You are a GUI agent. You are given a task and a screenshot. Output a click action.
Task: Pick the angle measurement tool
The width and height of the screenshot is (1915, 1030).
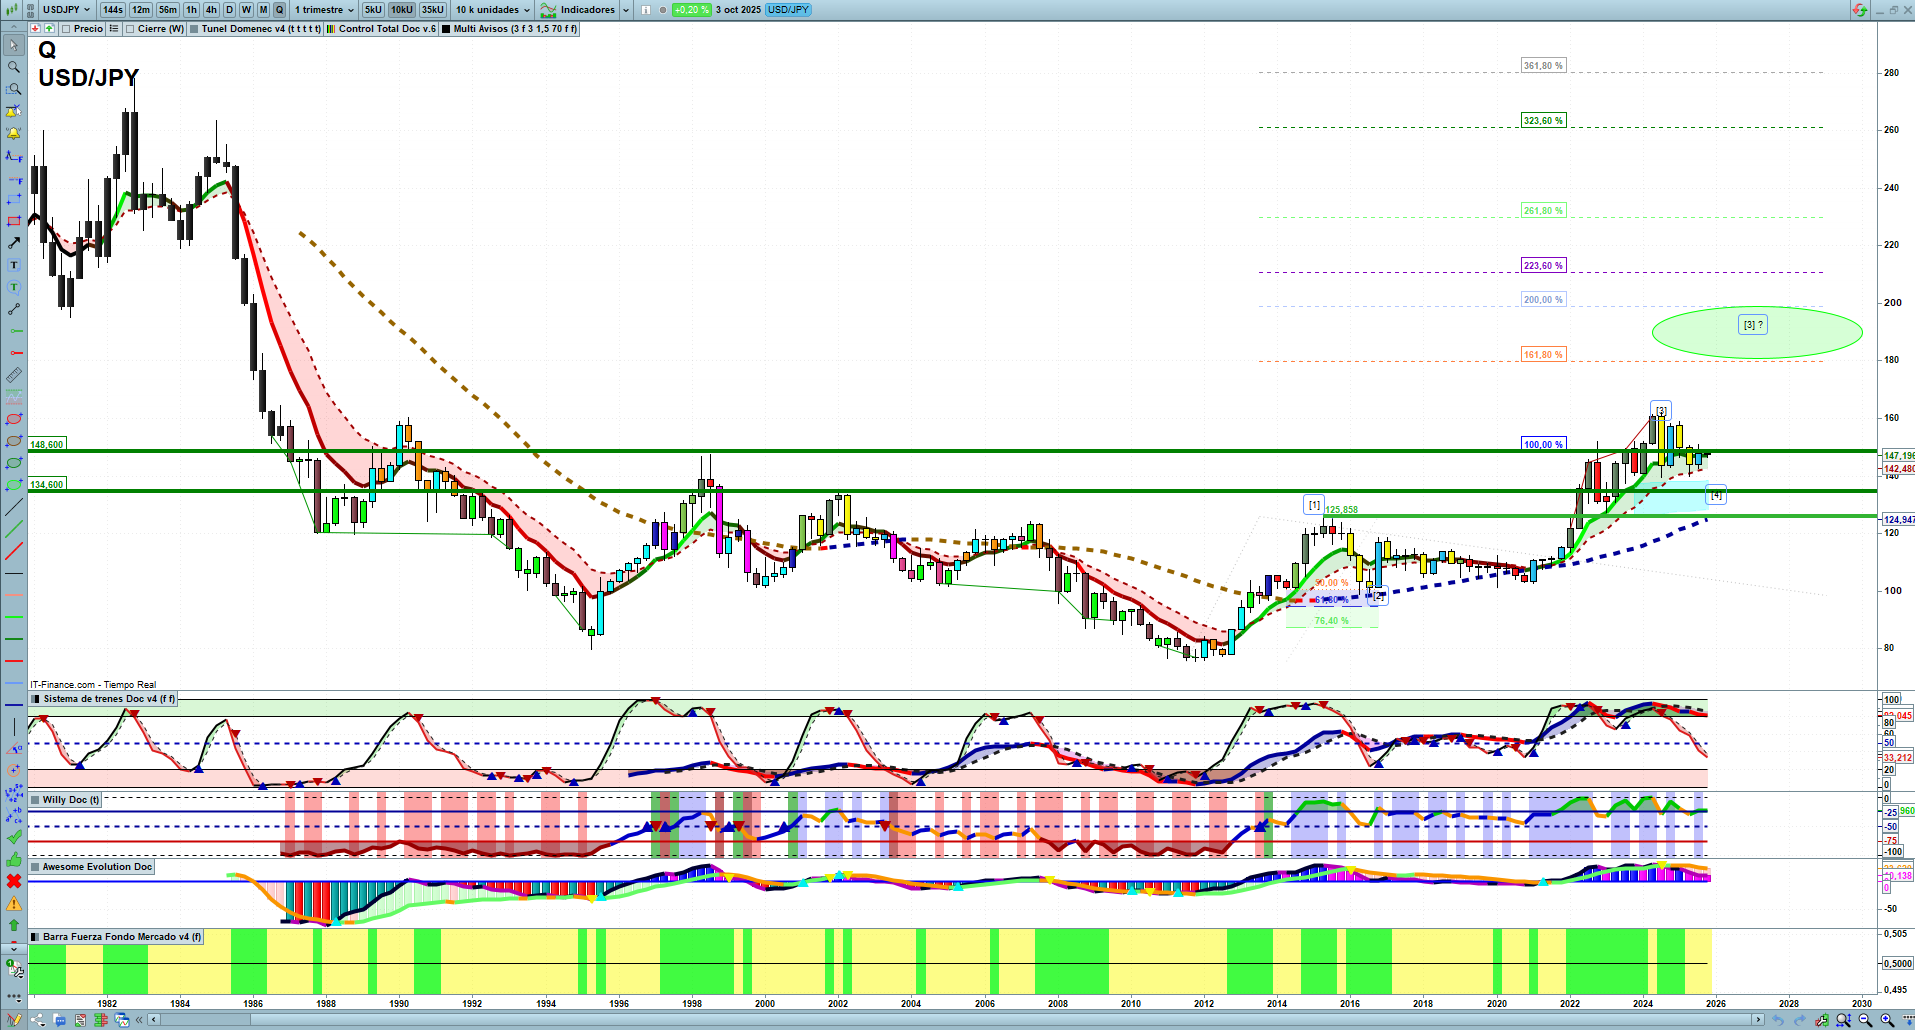click(14, 749)
